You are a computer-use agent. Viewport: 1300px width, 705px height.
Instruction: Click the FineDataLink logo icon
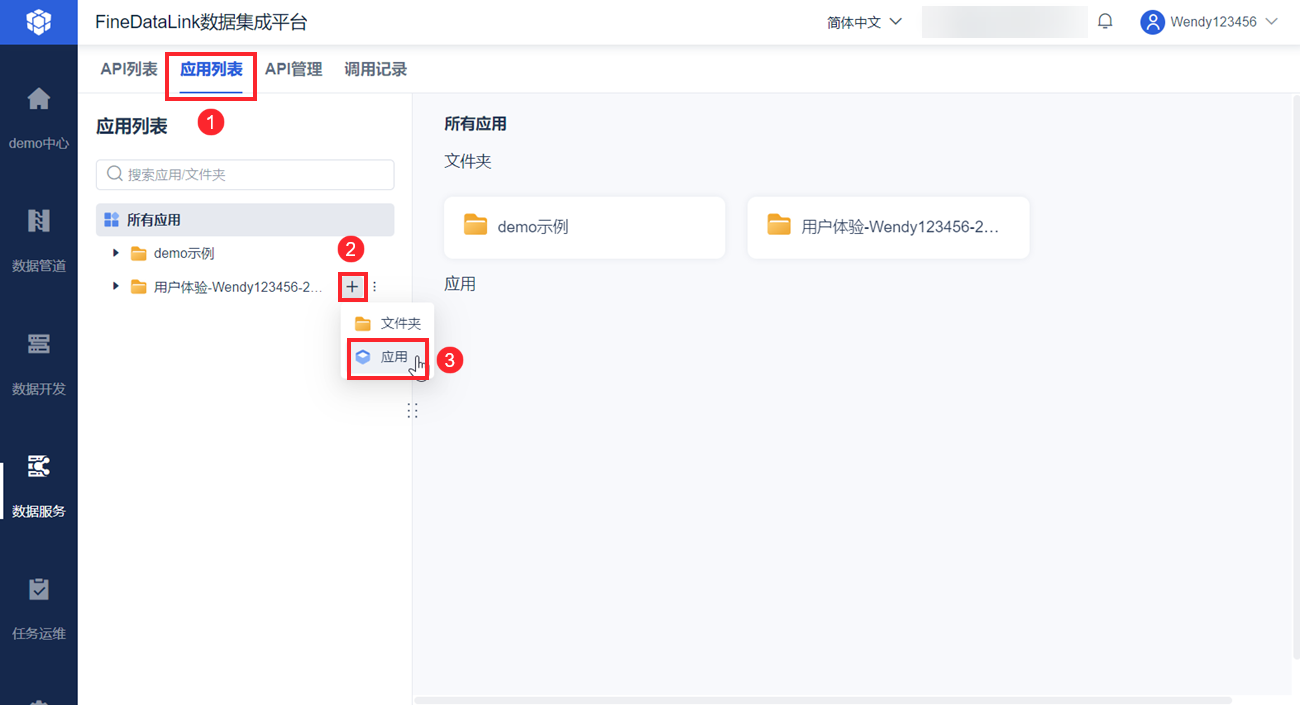coord(38,21)
